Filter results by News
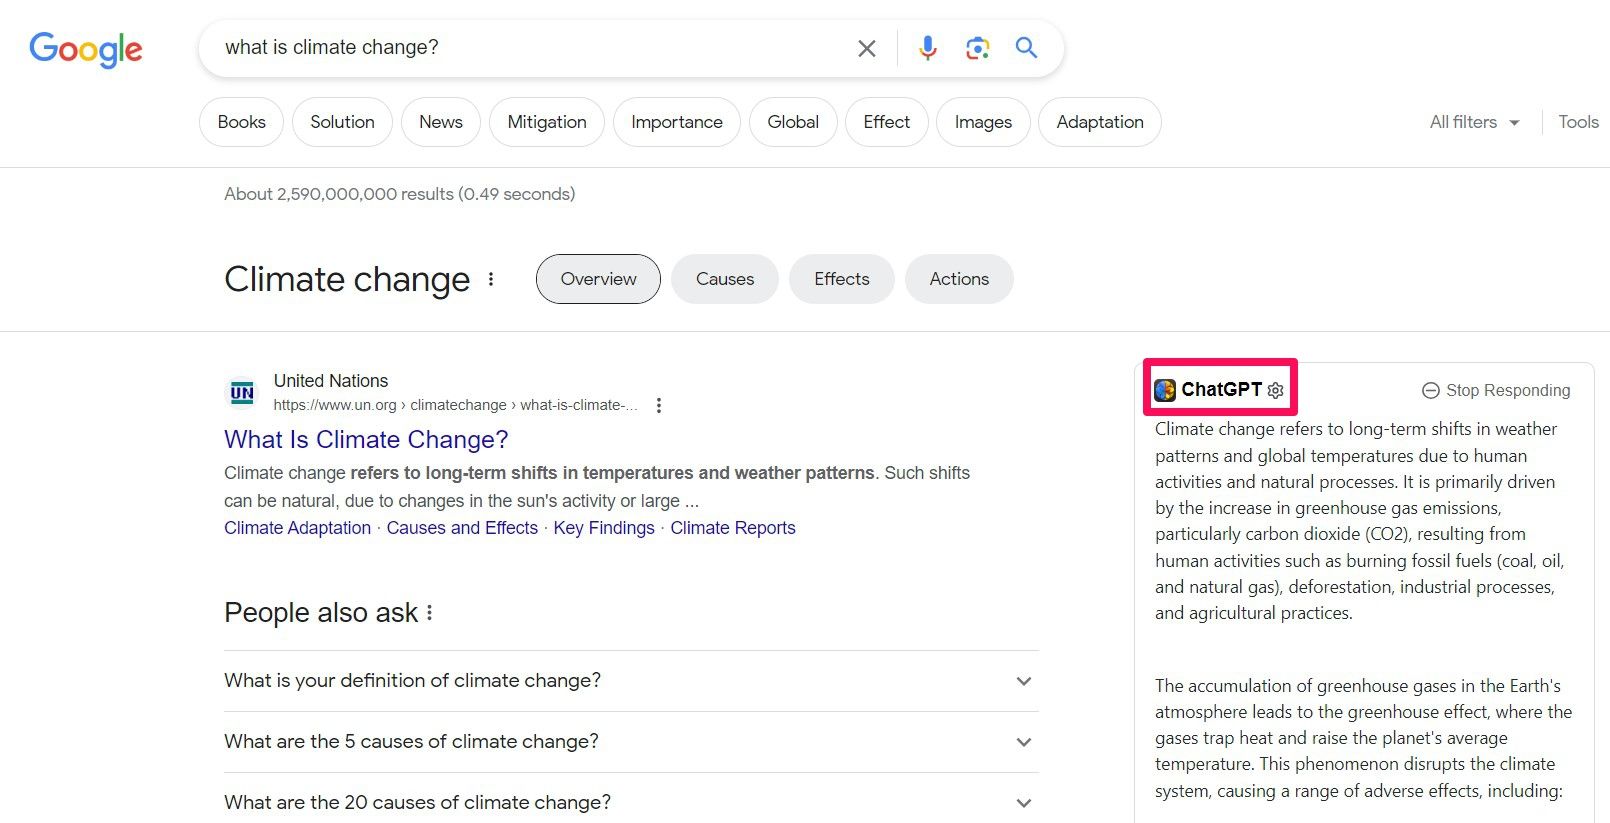Viewport: 1610px width, 823px height. coord(440,121)
